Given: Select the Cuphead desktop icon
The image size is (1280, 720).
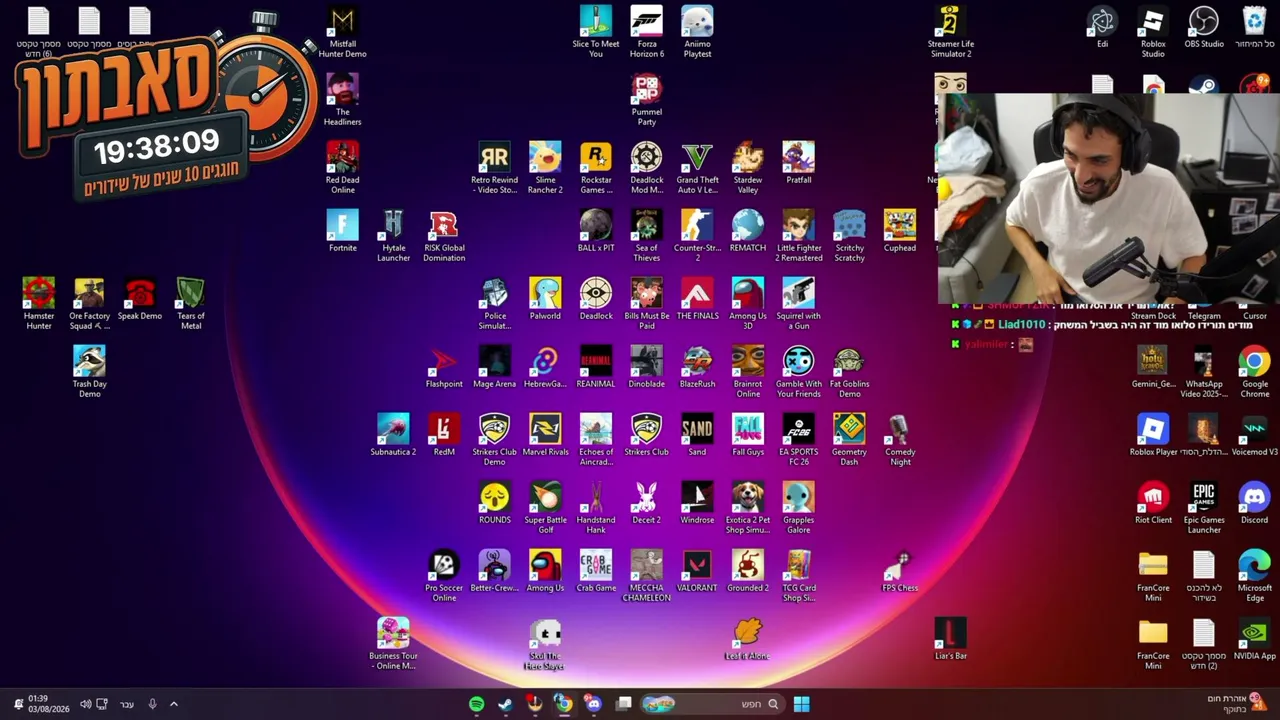Looking at the screenshot, I should 900,232.
